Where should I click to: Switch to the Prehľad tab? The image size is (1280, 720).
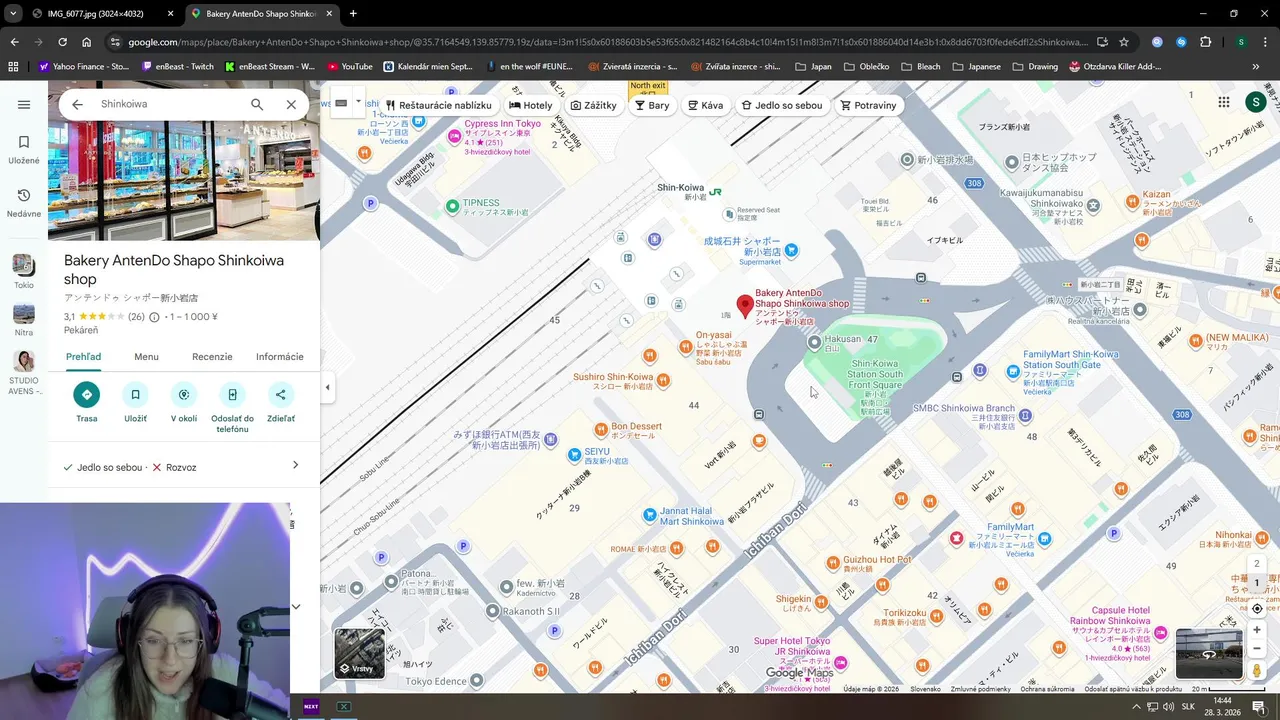pyautogui.click(x=84, y=357)
